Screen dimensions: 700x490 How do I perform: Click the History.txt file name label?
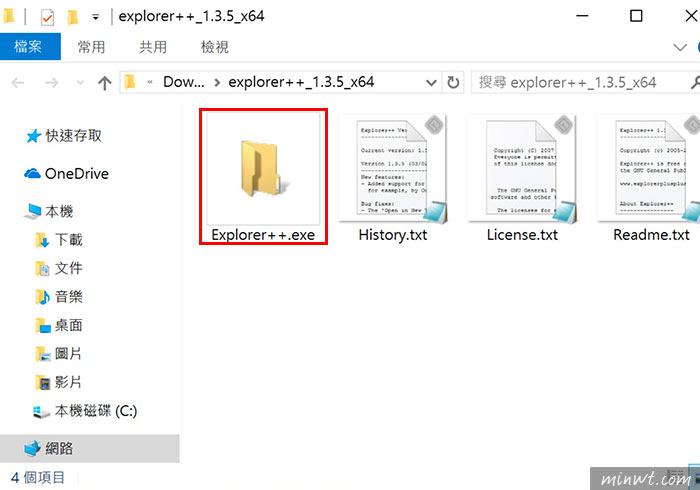click(393, 235)
